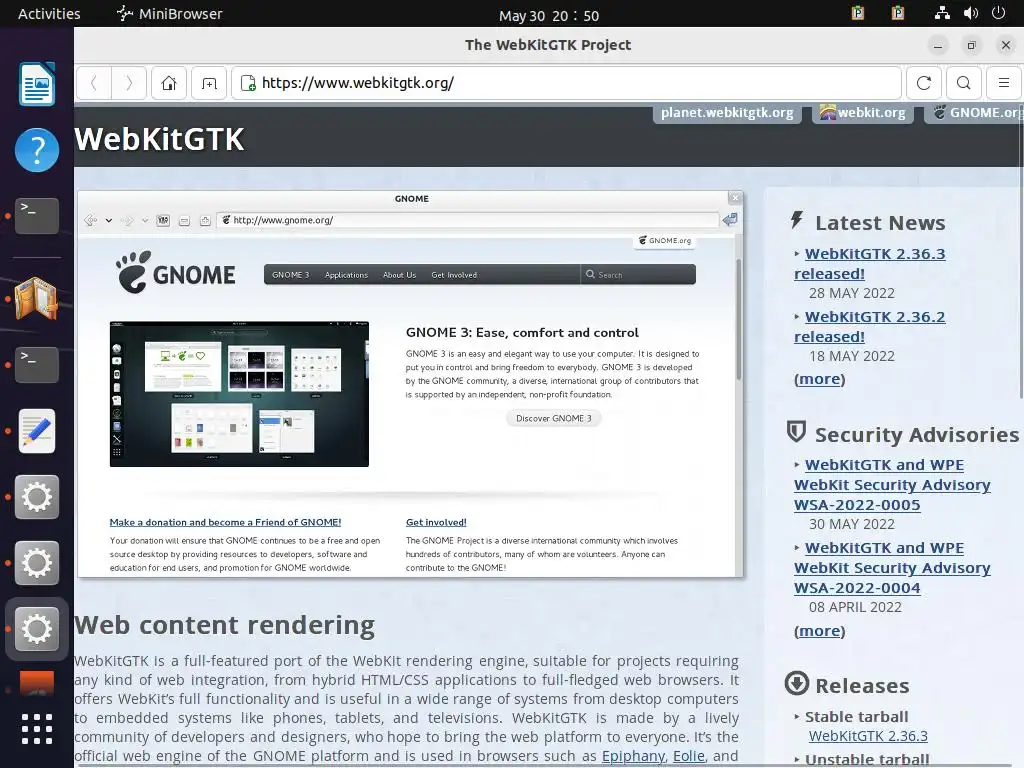Screen dimensions: 1024x768
Task: Open the middle Settings gear in the dock
Action: click(37, 563)
